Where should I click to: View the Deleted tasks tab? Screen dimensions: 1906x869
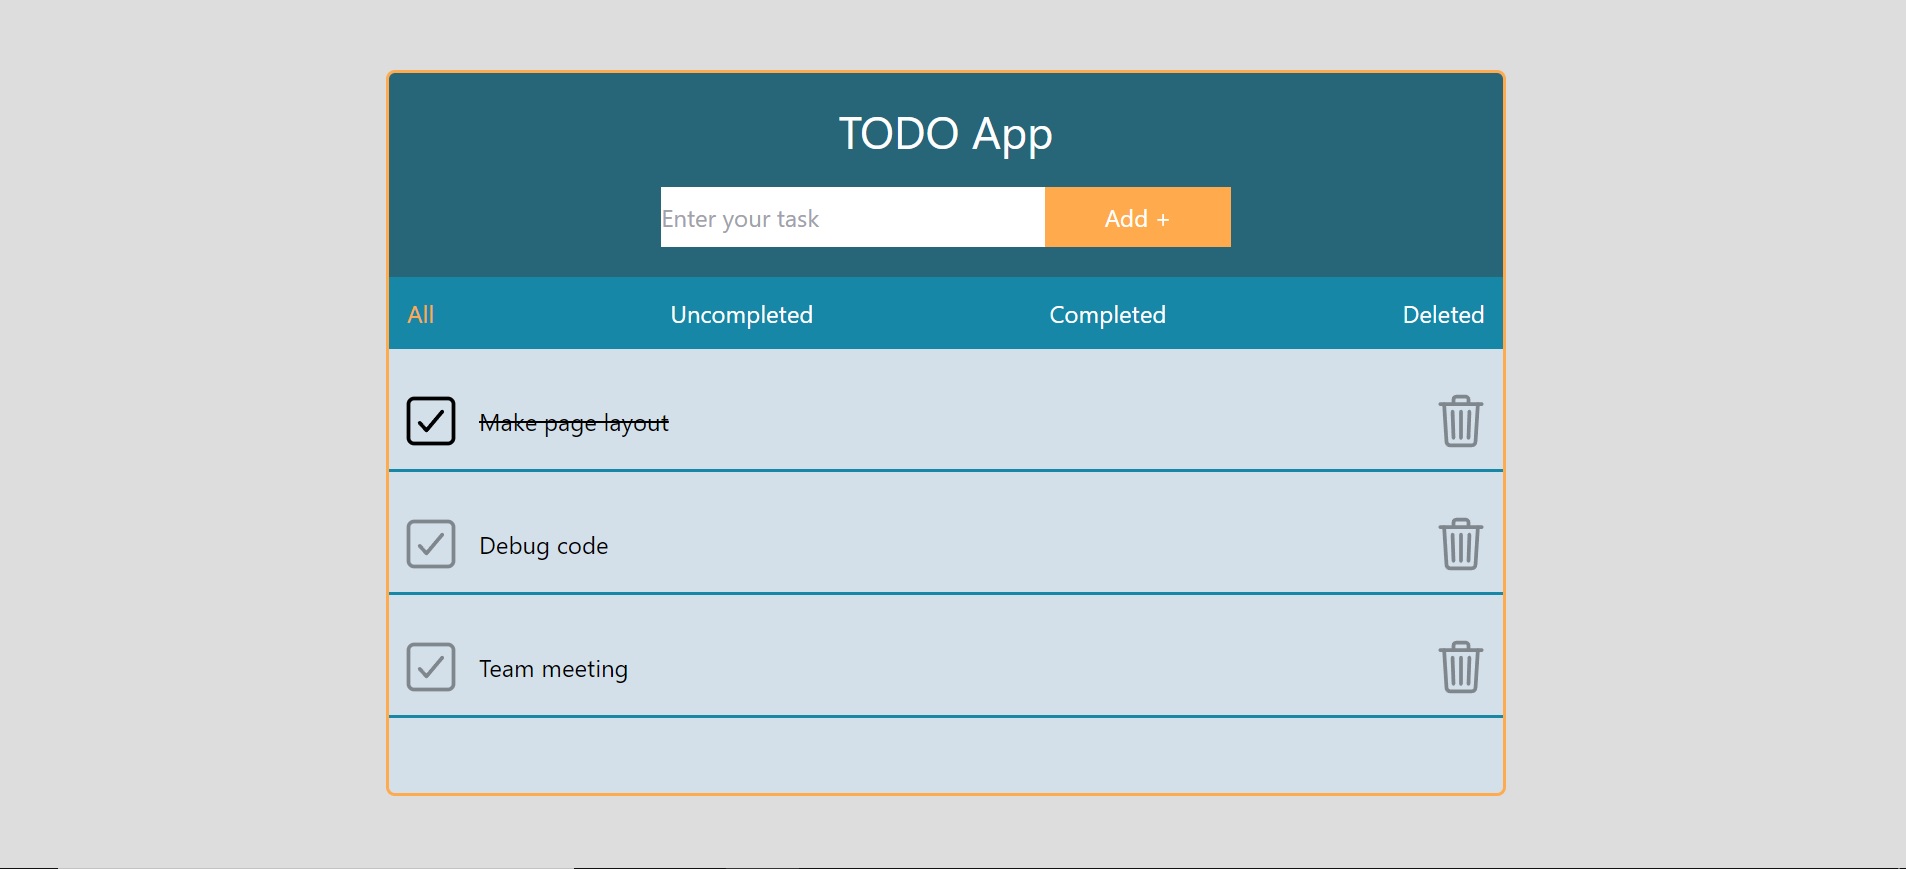tap(1442, 315)
